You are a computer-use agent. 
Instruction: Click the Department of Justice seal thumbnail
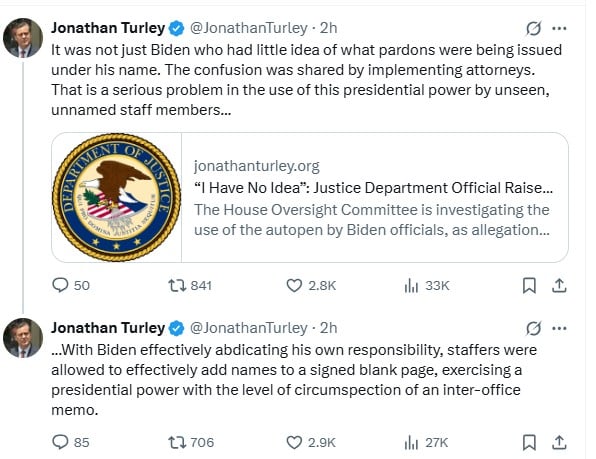click(x=116, y=197)
